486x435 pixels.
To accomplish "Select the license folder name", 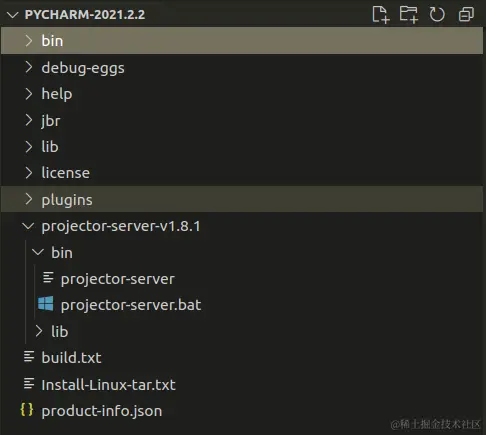I will point(66,173).
